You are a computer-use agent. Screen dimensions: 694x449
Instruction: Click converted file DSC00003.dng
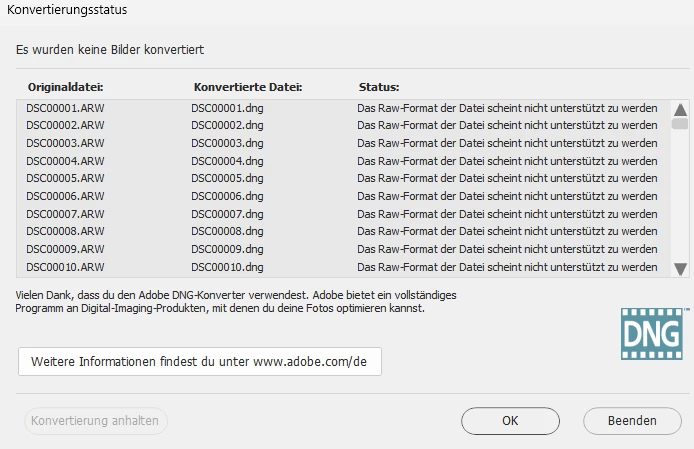click(227, 143)
